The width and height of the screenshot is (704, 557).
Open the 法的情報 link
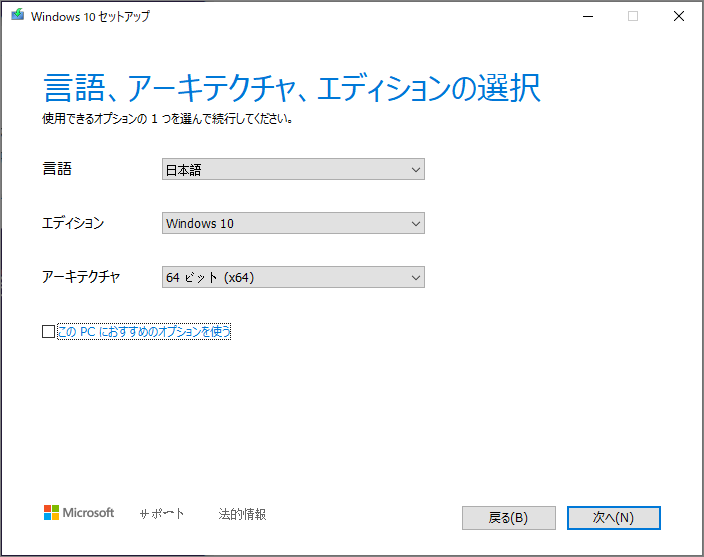pos(242,513)
